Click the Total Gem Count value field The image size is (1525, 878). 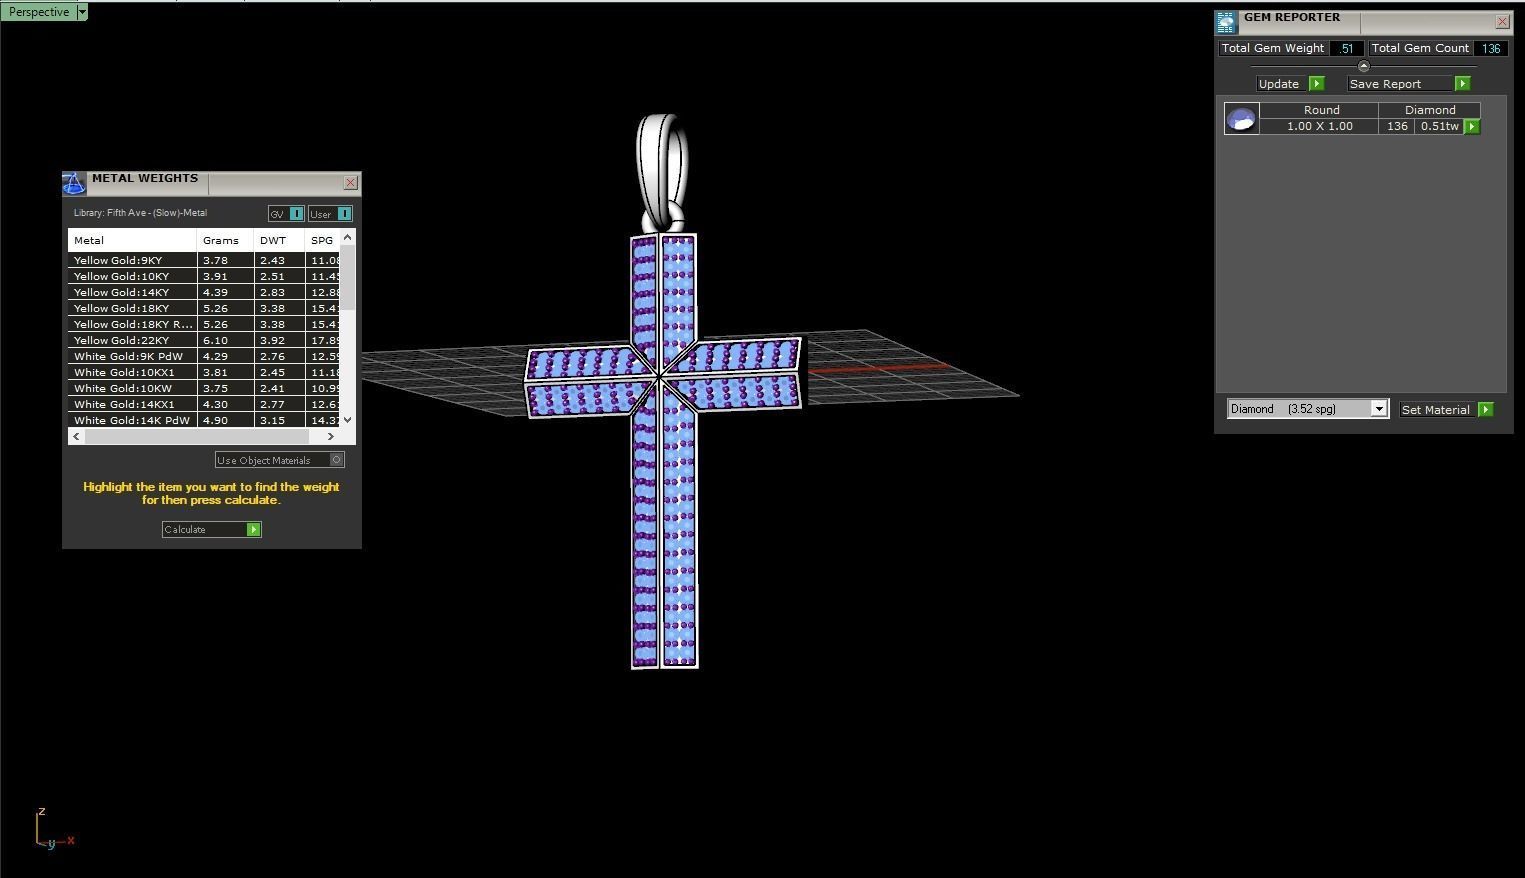[1491, 48]
